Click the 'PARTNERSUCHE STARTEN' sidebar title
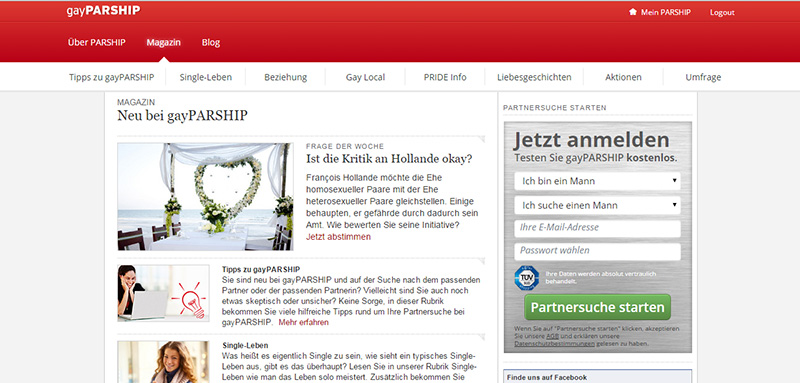The width and height of the screenshot is (800, 383). [555, 108]
